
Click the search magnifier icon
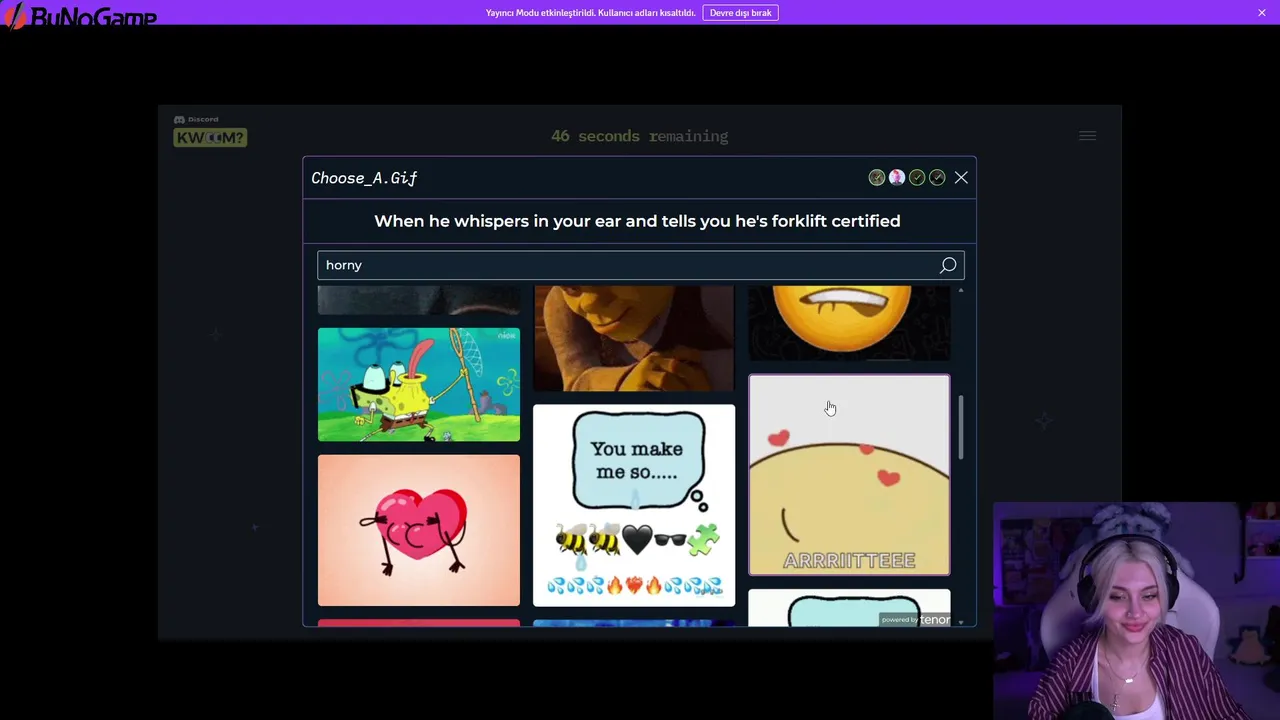[x=948, y=265]
